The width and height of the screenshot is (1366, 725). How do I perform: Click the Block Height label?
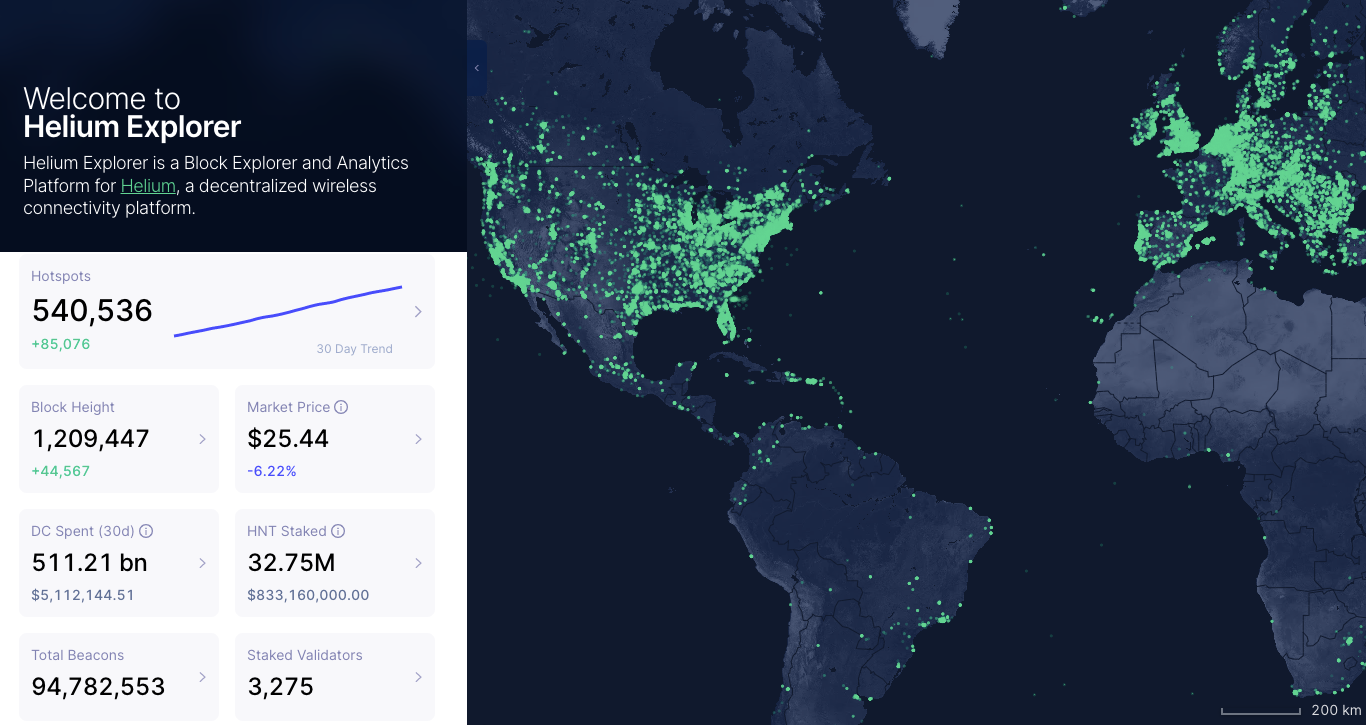[73, 407]
